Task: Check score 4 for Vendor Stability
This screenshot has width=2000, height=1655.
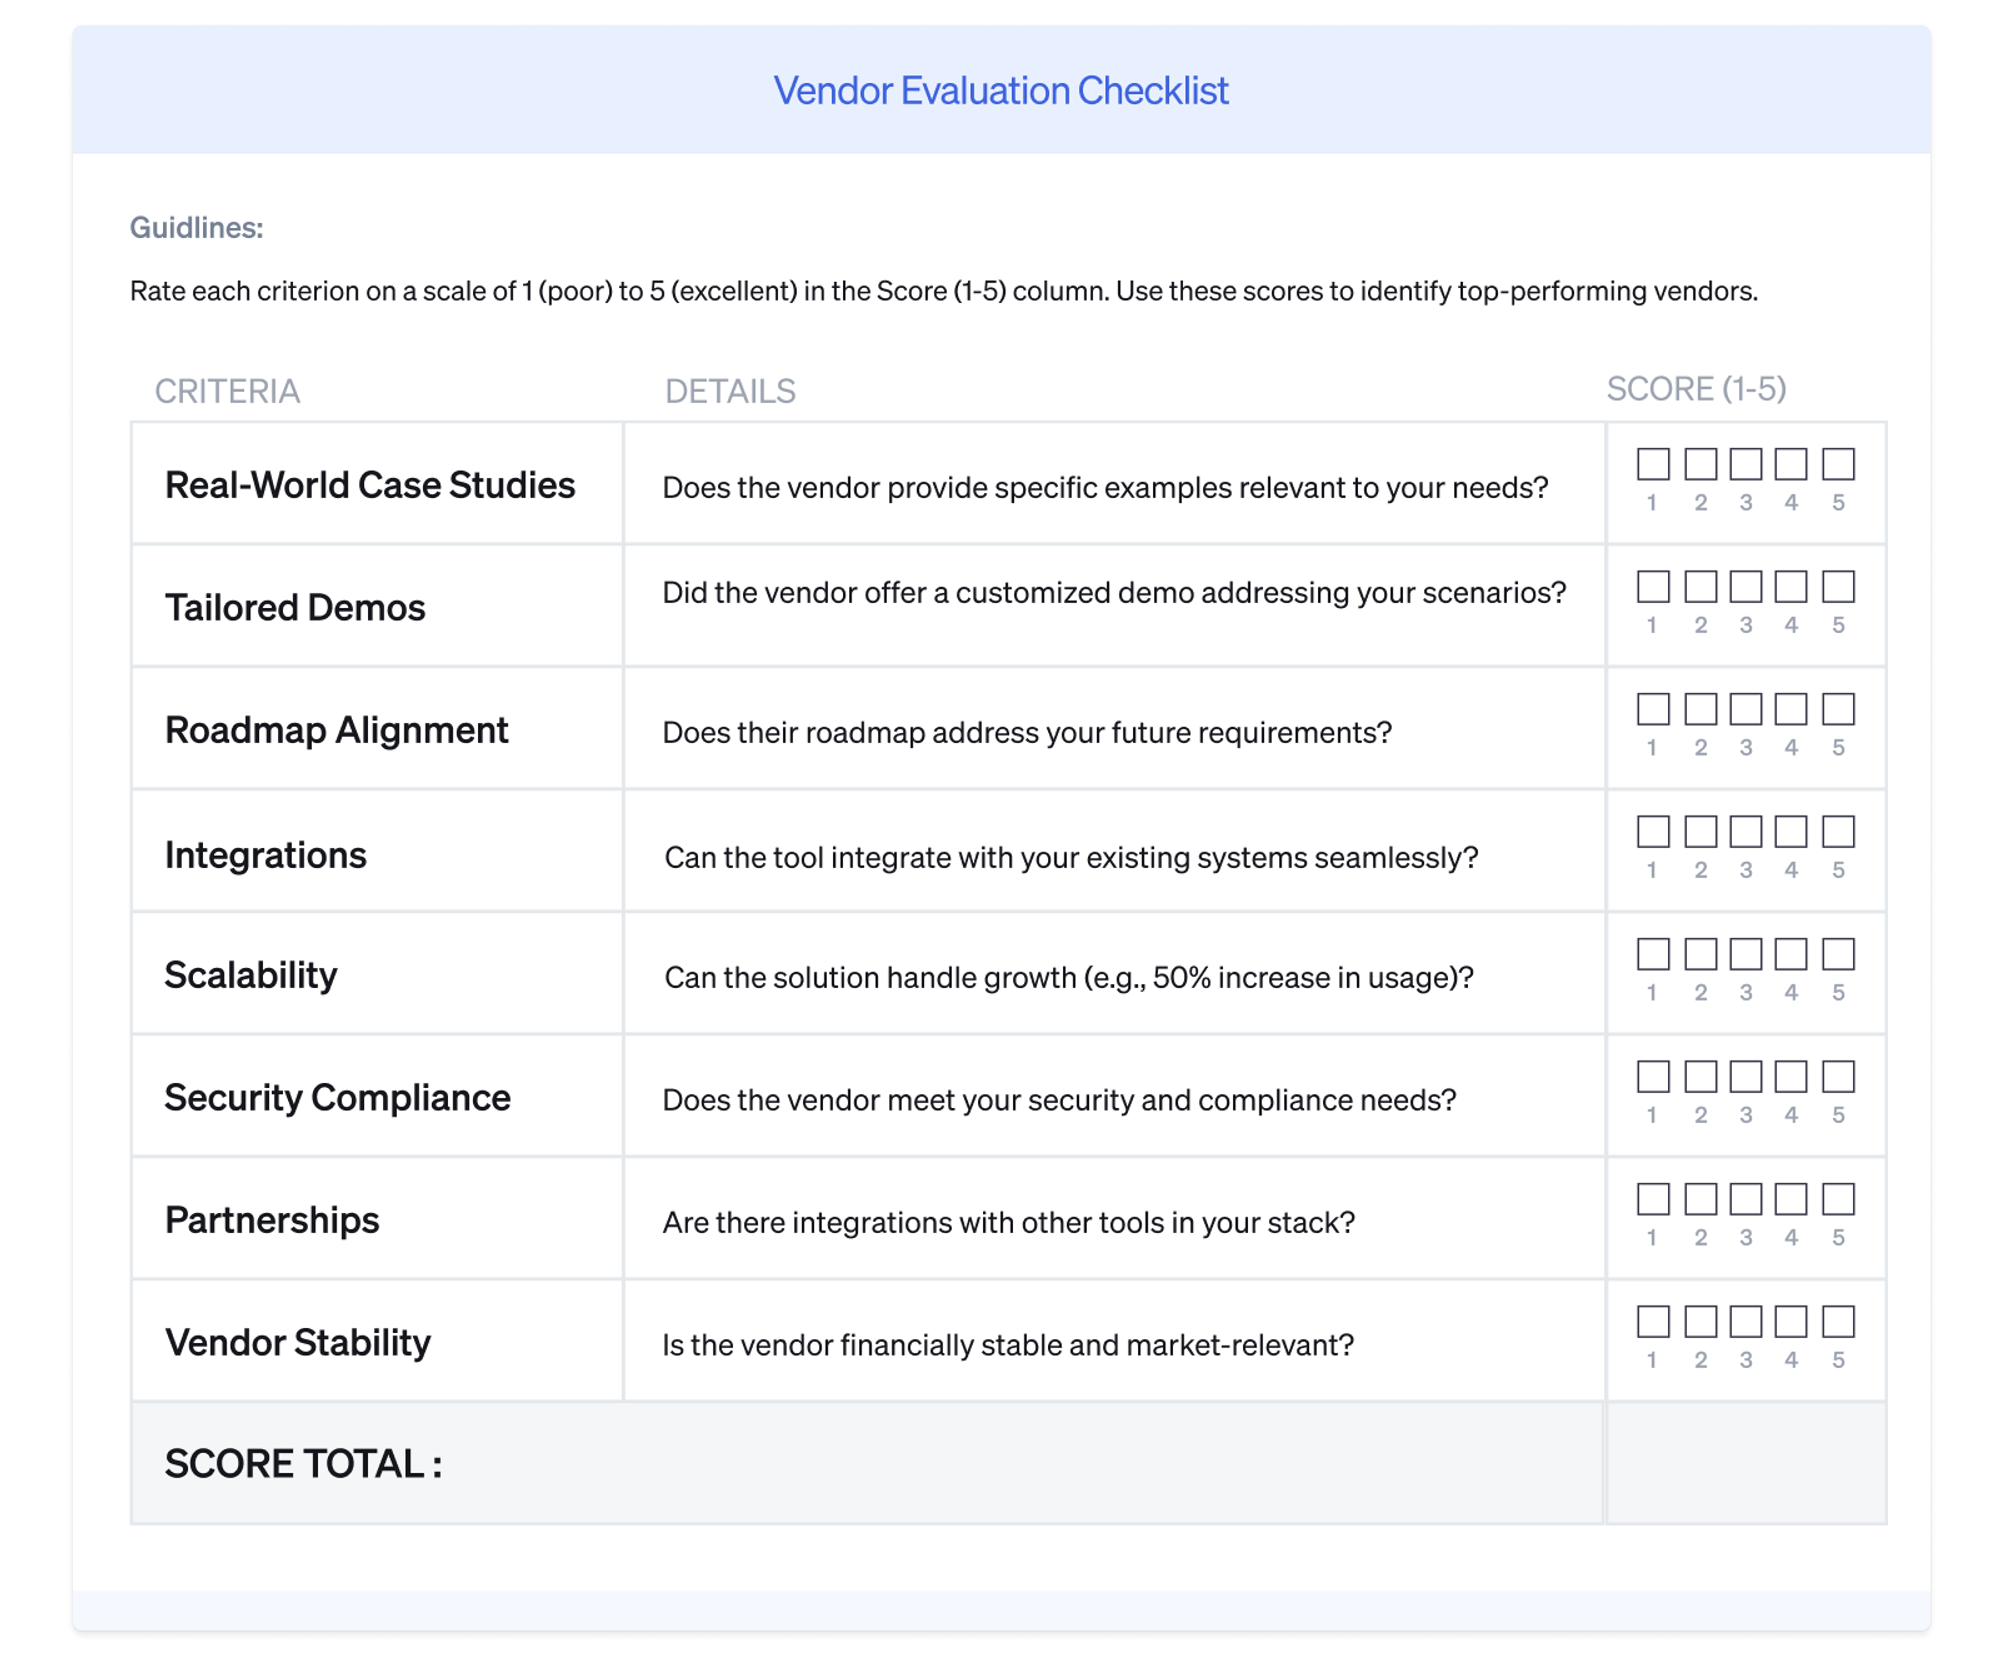Action: (1790, 1322)
